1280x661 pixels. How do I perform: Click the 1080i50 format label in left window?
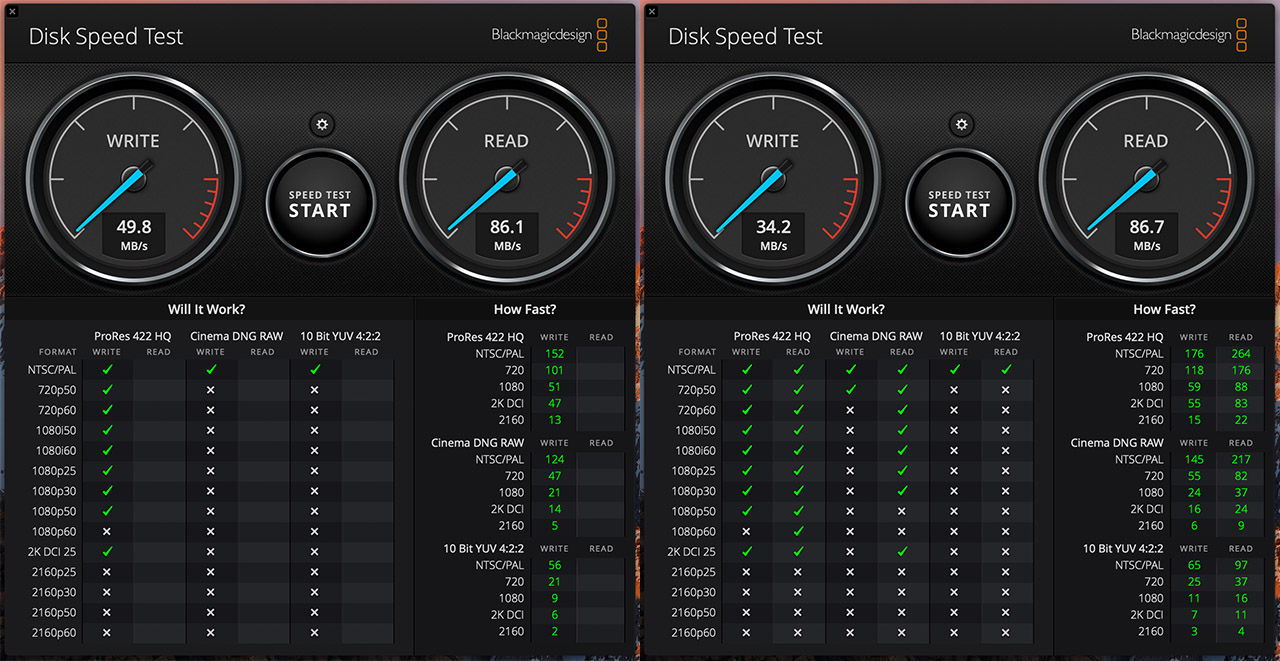(54, 430)
